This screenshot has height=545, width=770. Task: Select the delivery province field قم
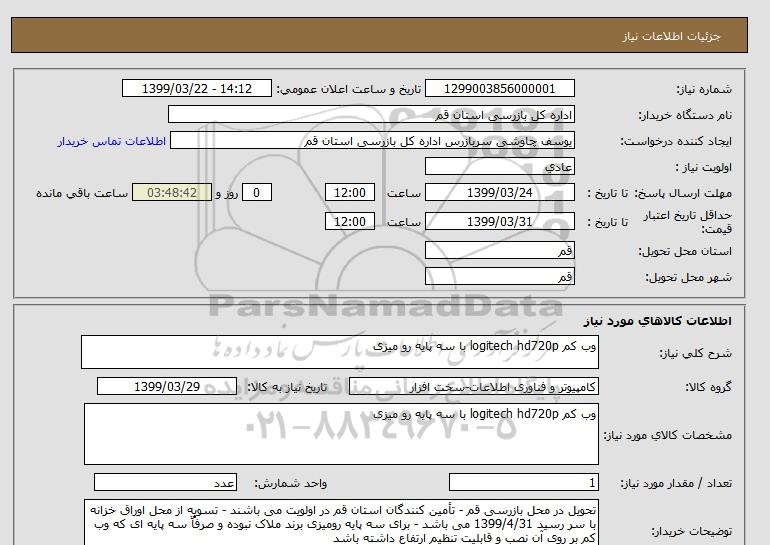pos(499,250)
